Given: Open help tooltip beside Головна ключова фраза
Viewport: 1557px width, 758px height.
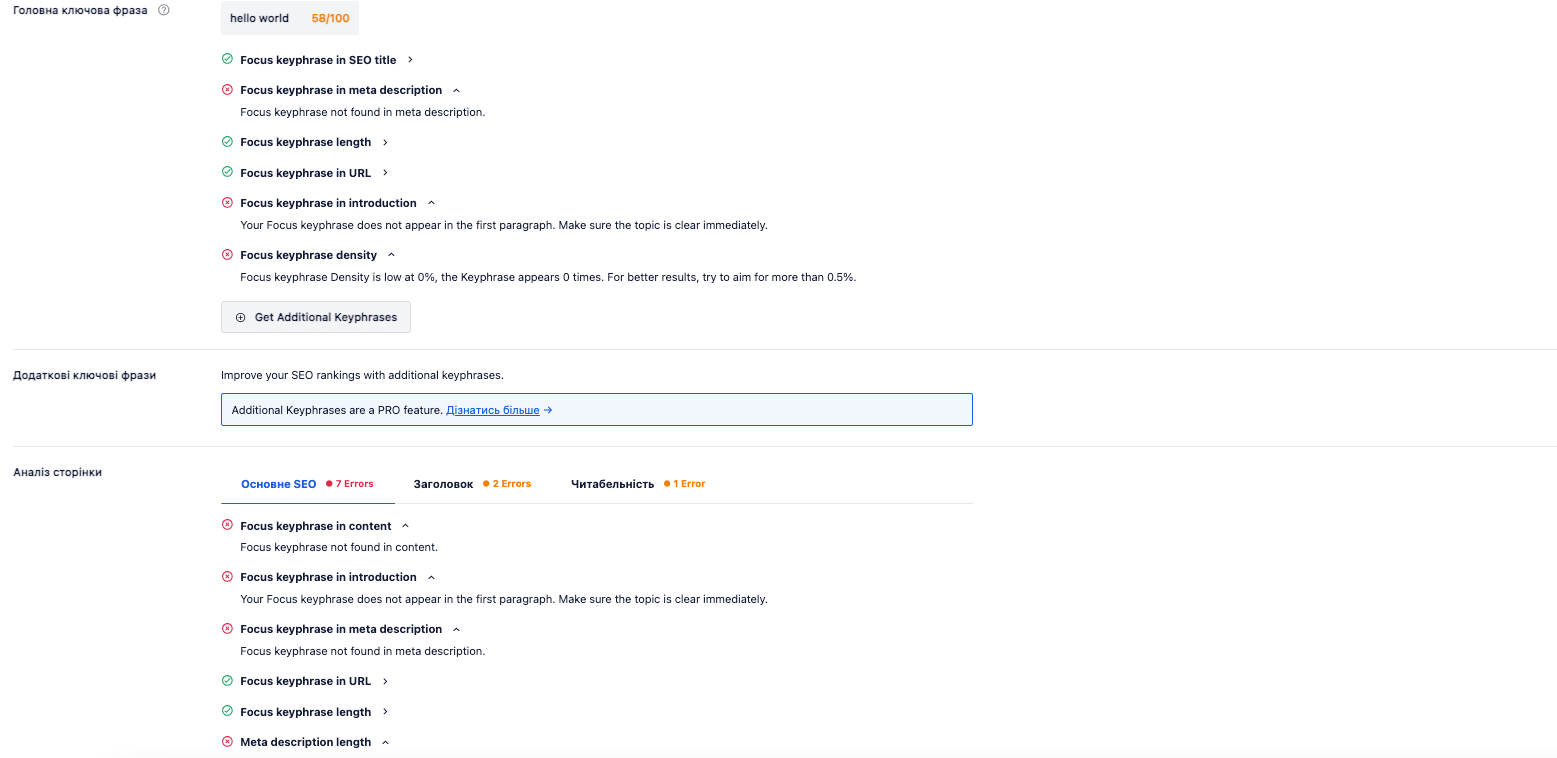Looking at the screenshot, I should (164, 10).
